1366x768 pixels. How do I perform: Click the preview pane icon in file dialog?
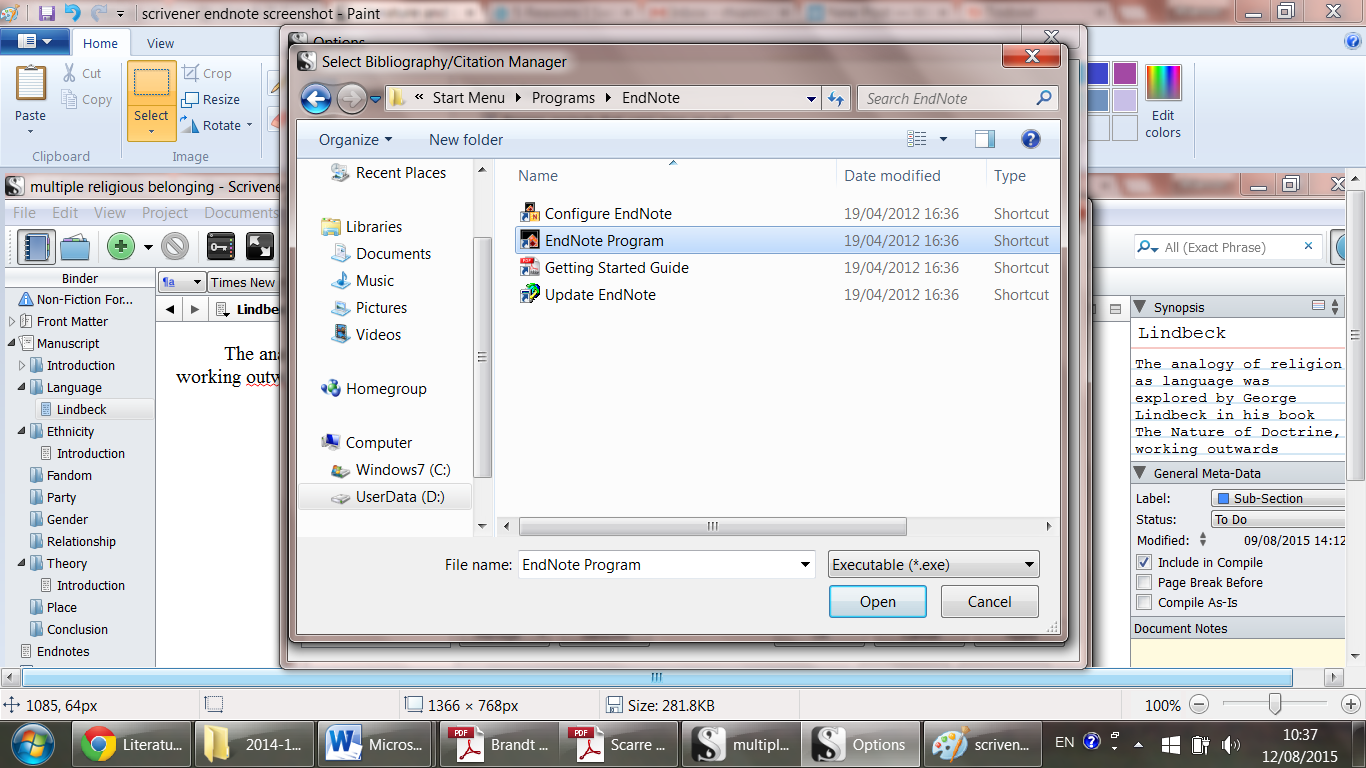(985, 139)
